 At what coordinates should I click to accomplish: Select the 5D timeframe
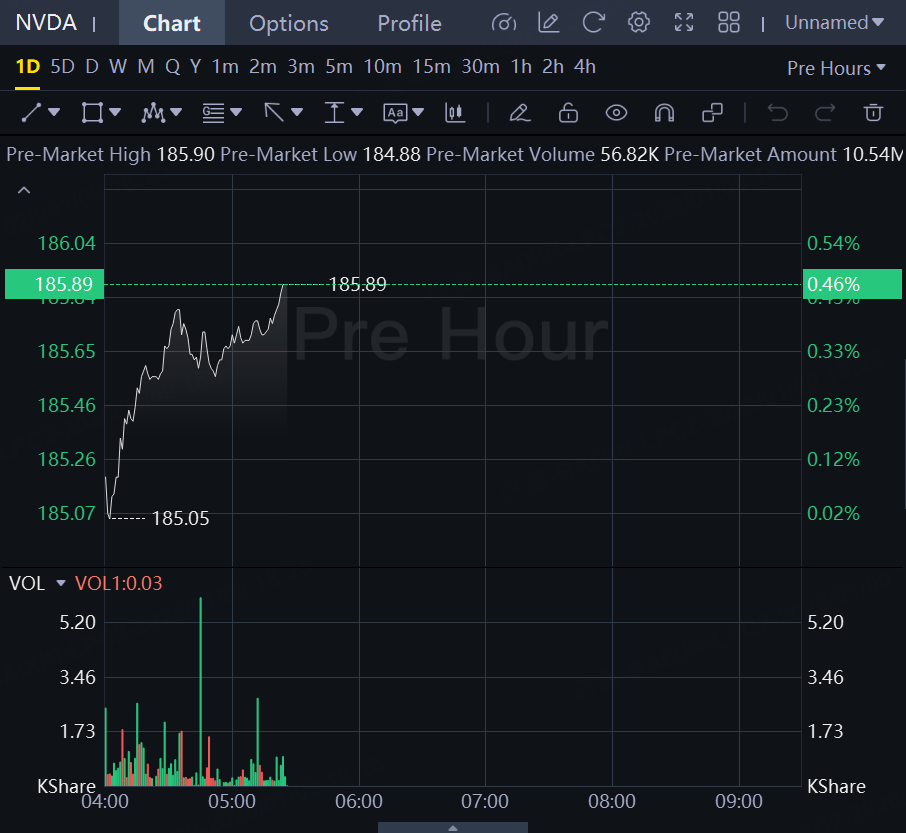click(62, 67)
